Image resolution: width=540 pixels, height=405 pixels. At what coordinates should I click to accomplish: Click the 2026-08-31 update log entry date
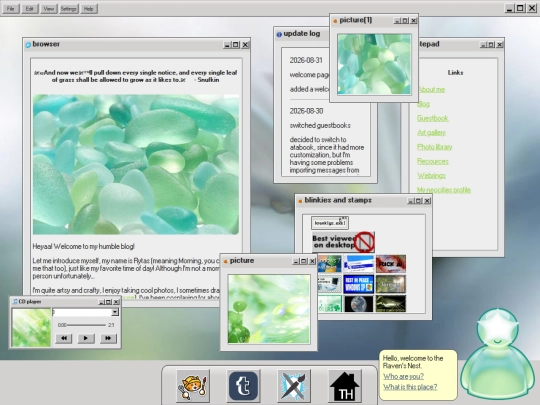[306, 60]
